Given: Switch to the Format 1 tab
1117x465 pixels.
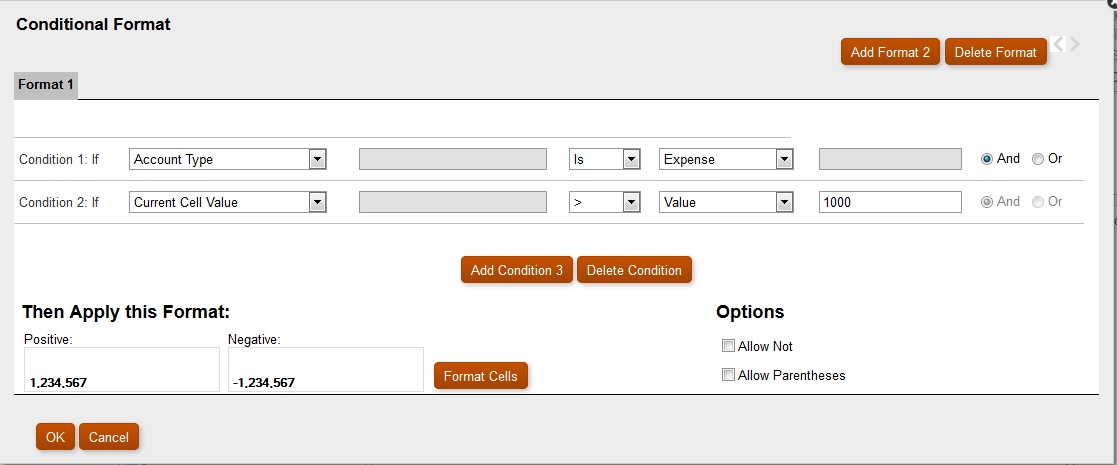Looking at the screenshot, I should click(x=46, y=85).
